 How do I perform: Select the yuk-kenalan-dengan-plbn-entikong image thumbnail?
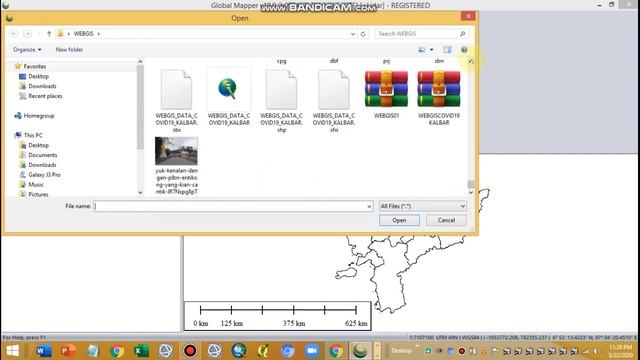coord(176,151)
